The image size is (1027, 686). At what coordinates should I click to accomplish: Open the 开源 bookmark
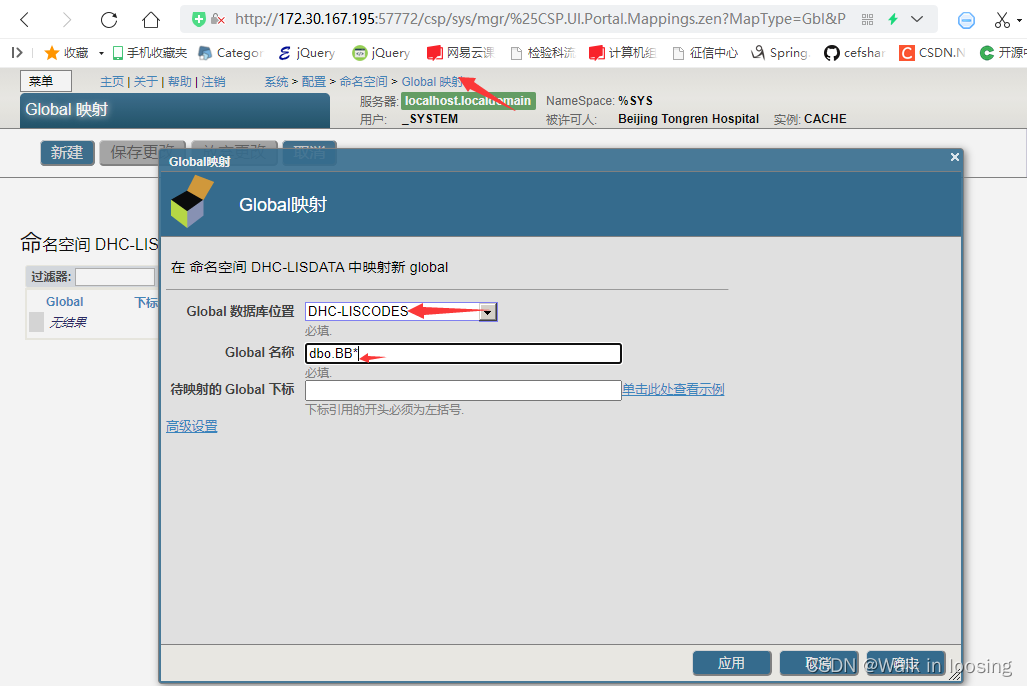click(1003, 52)
